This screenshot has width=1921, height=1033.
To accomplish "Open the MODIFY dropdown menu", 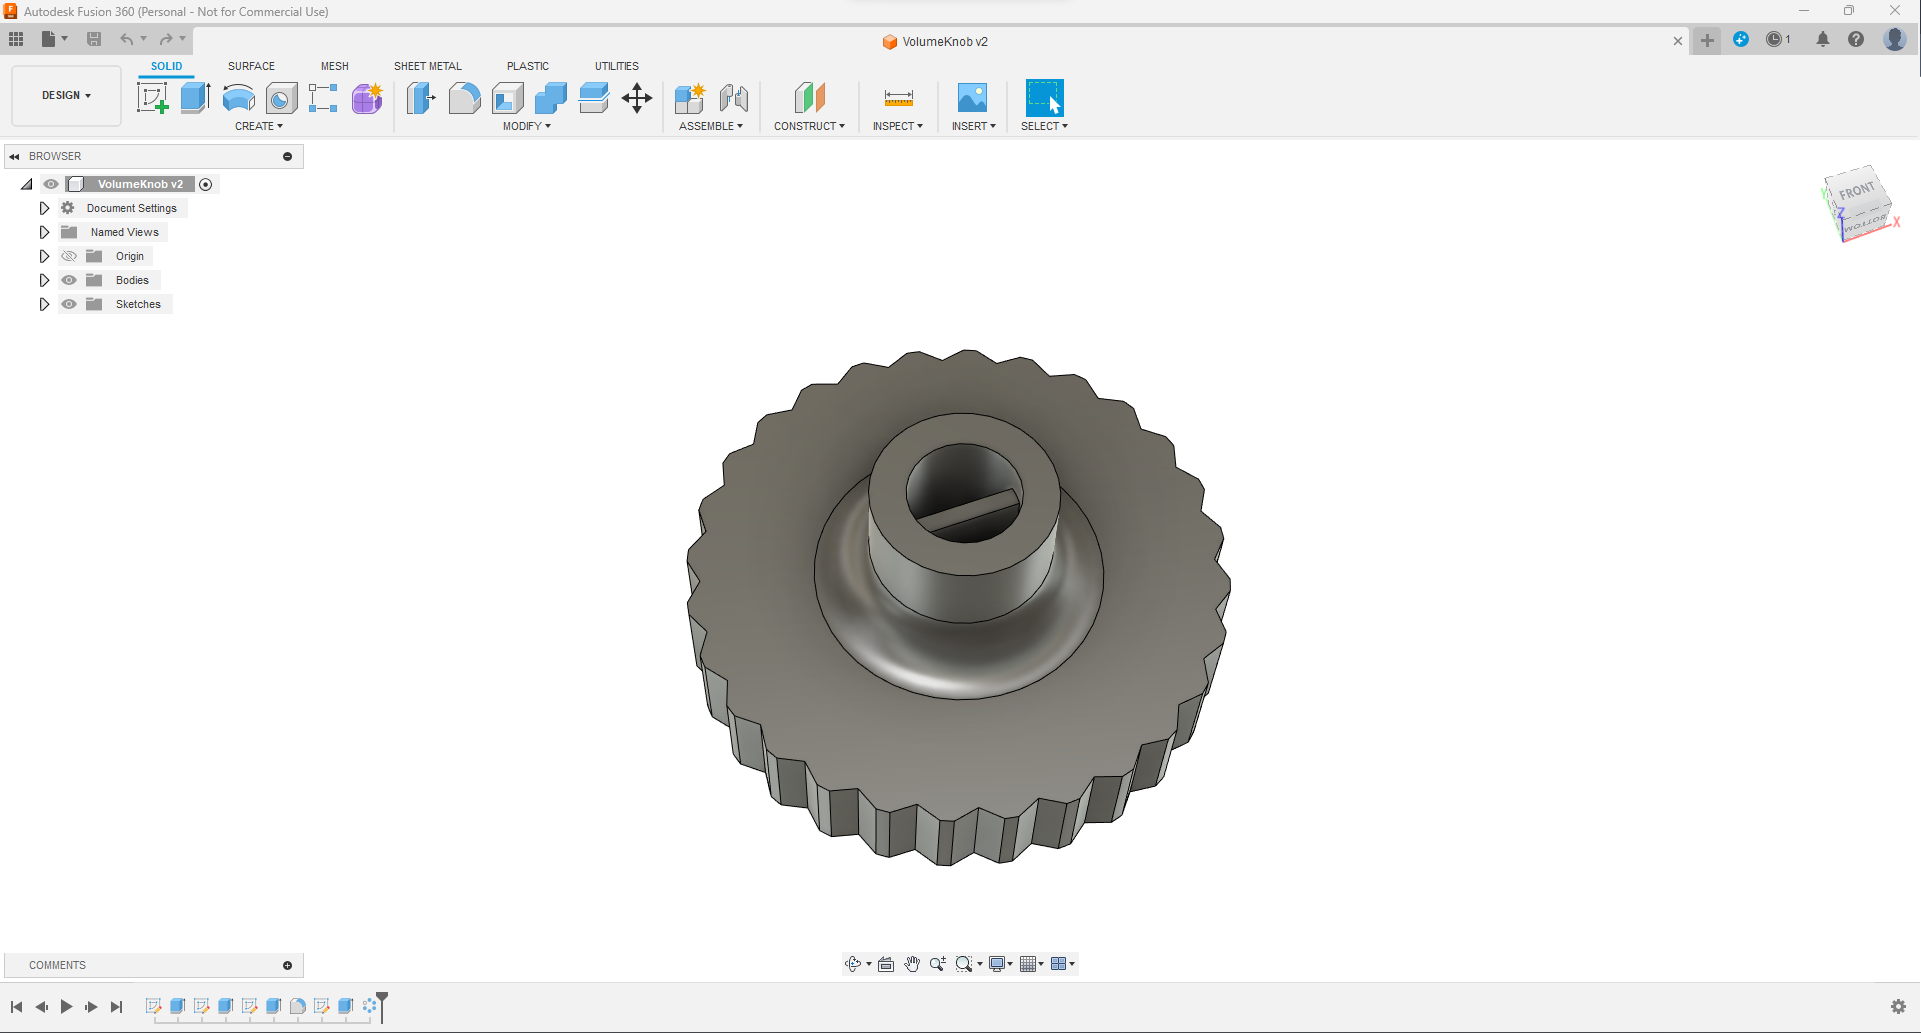I will (x=527, y=126).
